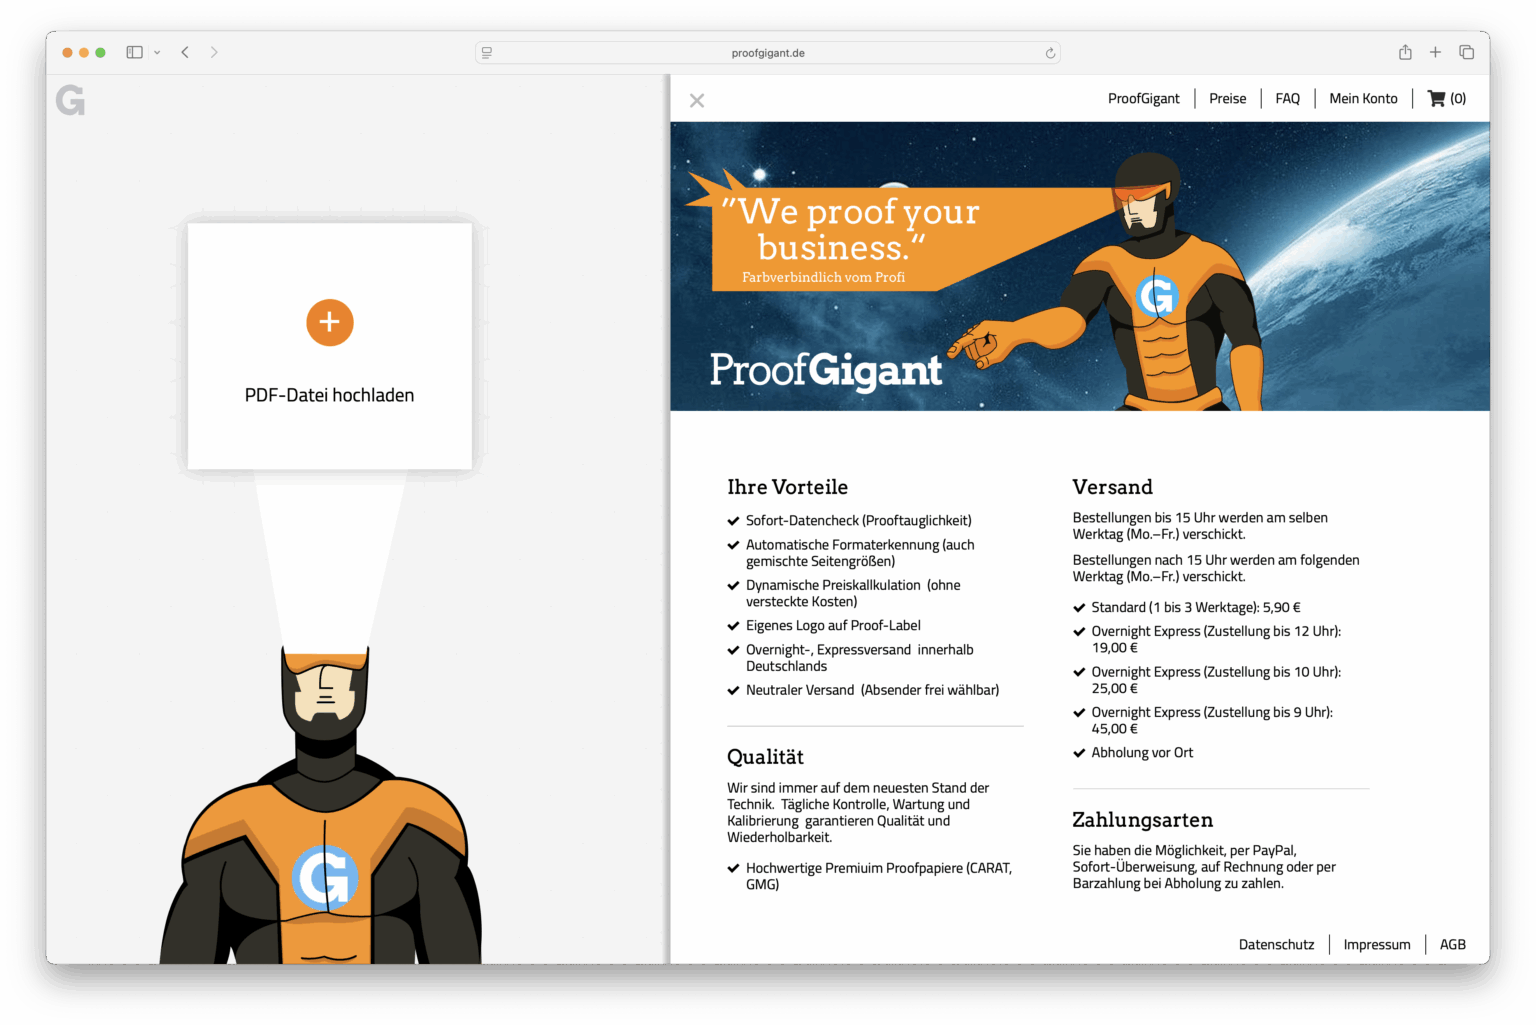Click the page settings icon in address bar
Image resolution: width=1536 pixels, height=1025 pixels.
(487, 53)
